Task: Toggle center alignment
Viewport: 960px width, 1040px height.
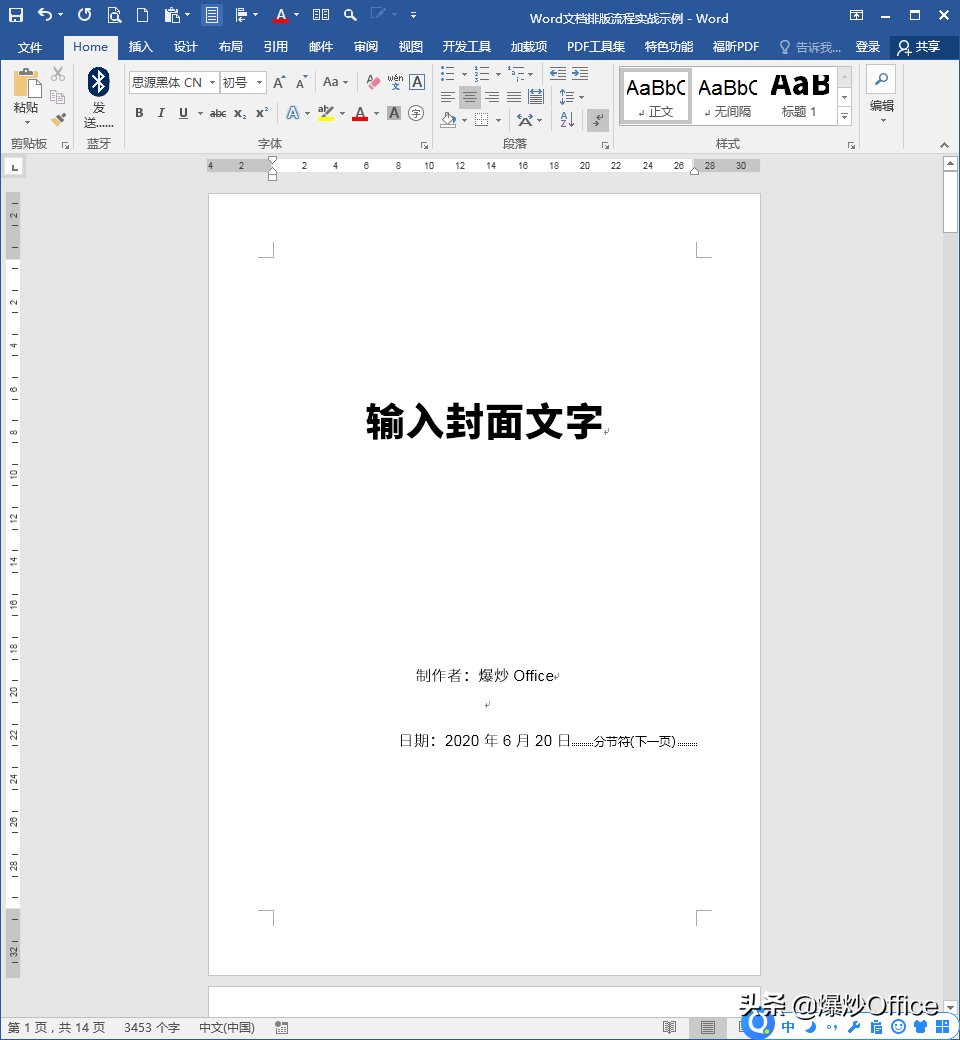Action: click(x=470, y=97)
